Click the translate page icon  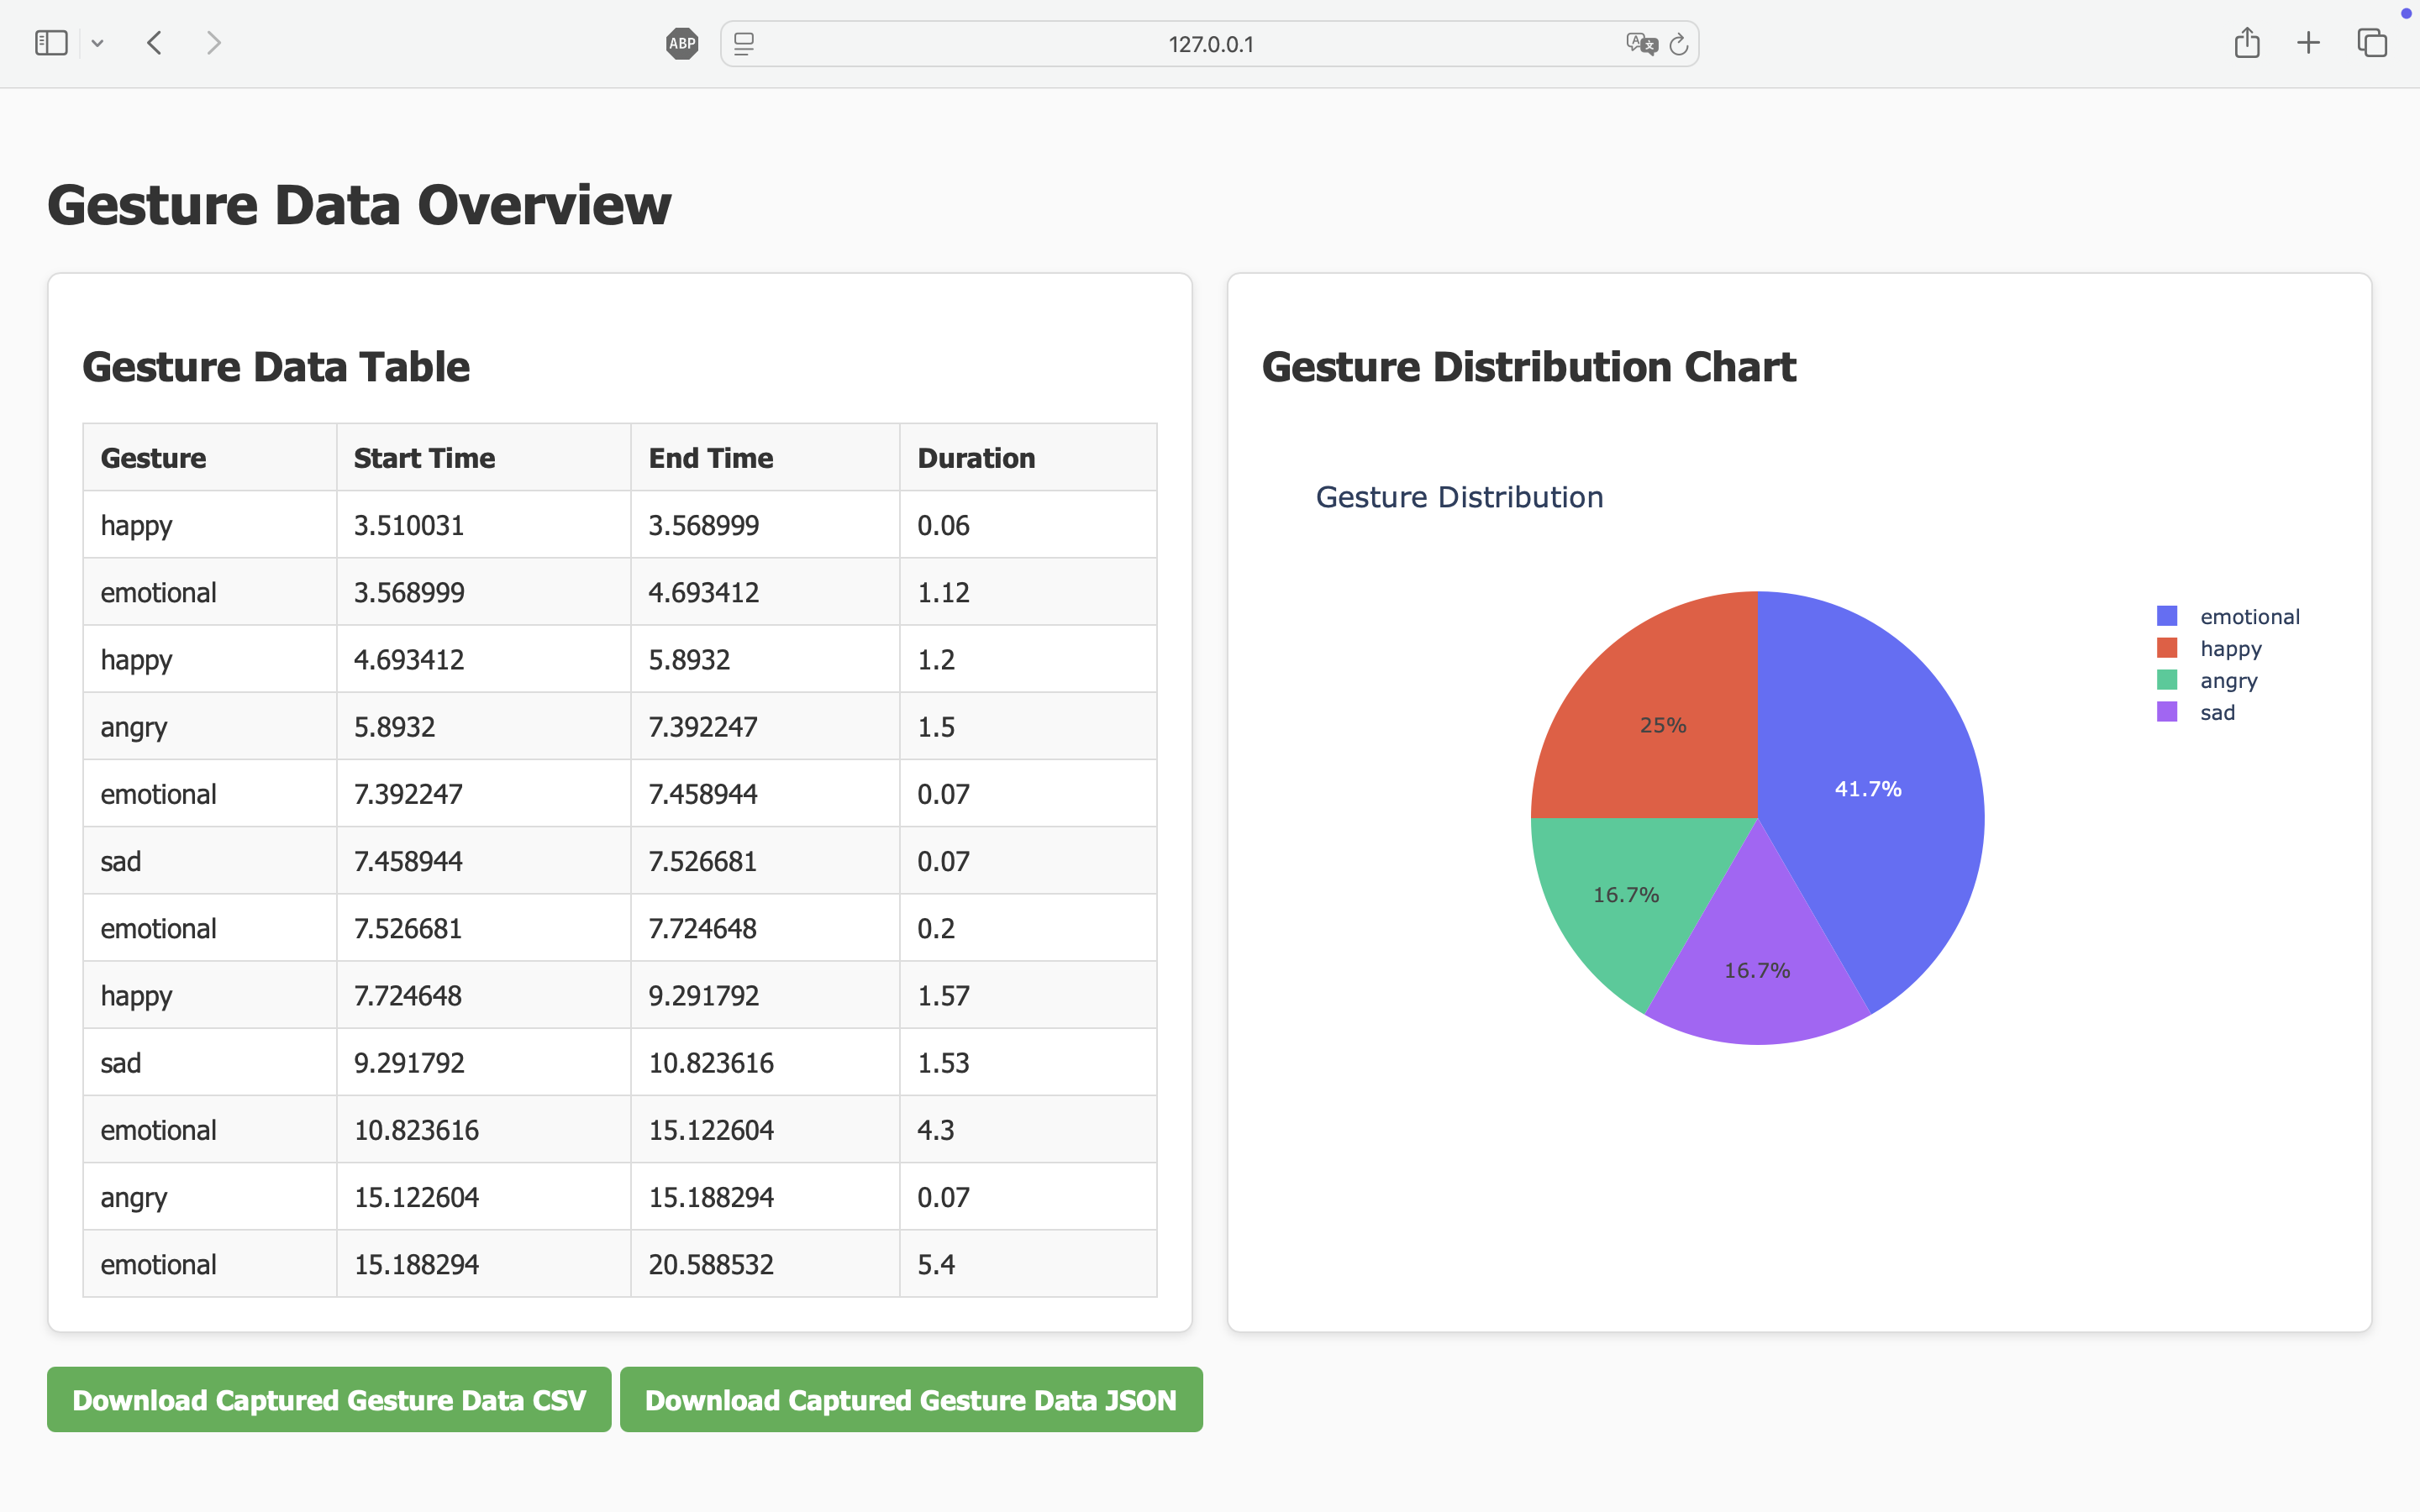(1641, 44)
